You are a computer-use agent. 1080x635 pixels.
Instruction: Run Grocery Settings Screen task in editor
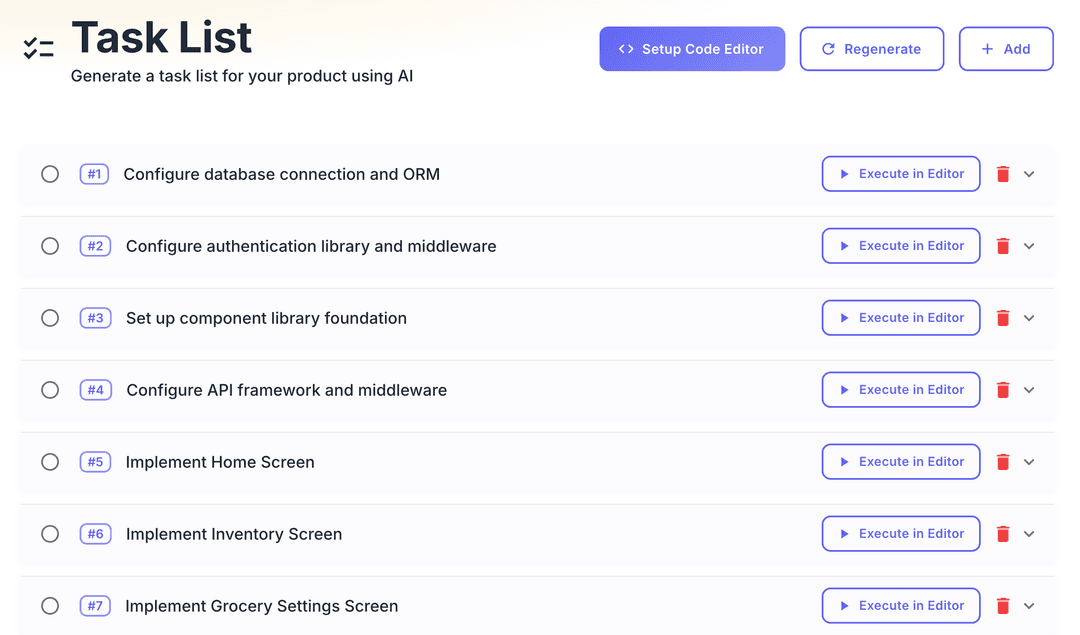[900, 606]
